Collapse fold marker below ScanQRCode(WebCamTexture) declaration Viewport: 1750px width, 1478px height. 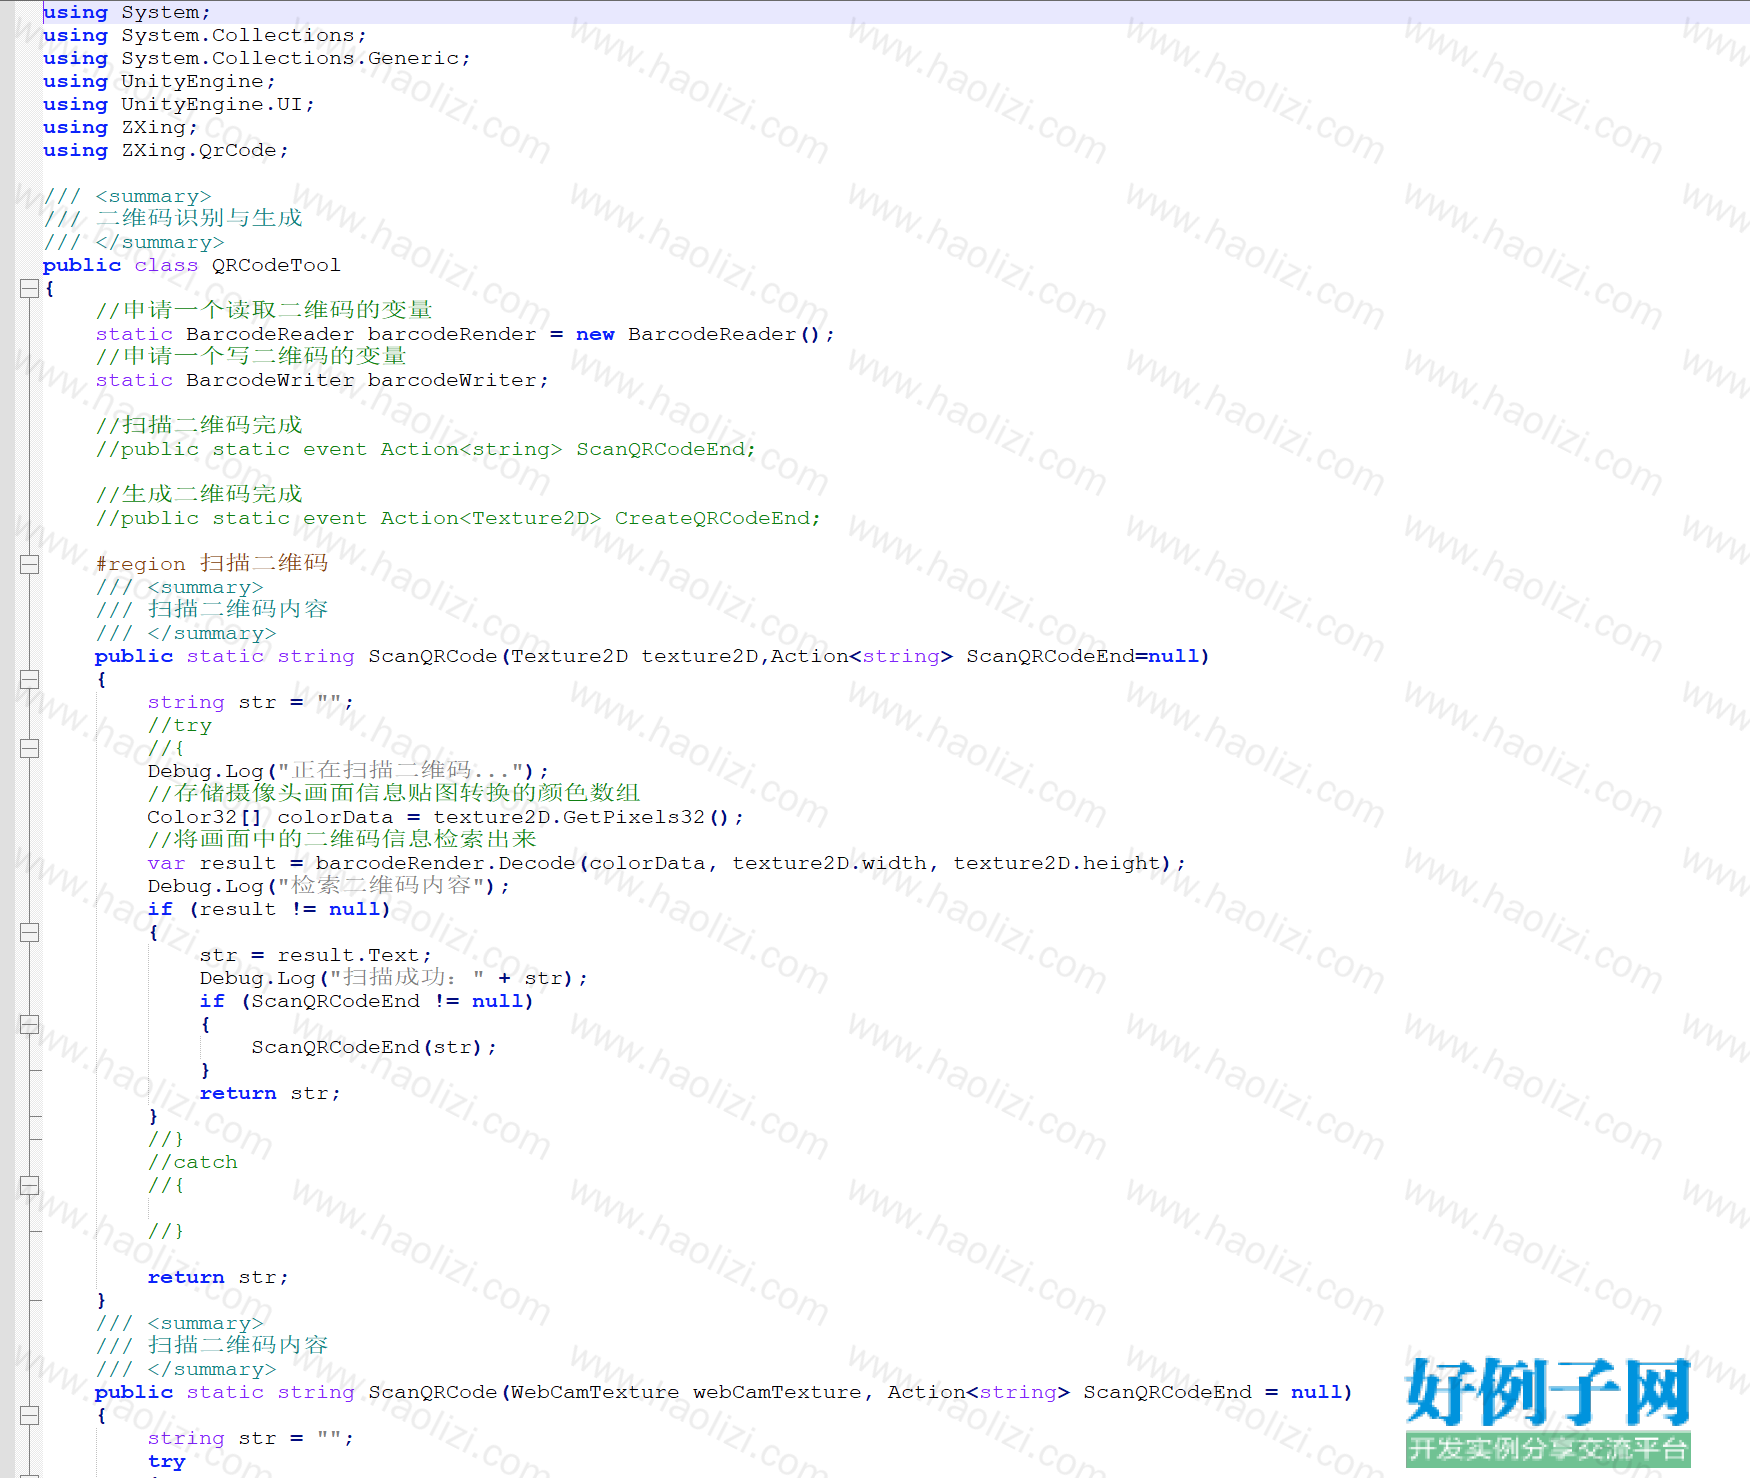pyautogui.click(x=29, y=1415)
